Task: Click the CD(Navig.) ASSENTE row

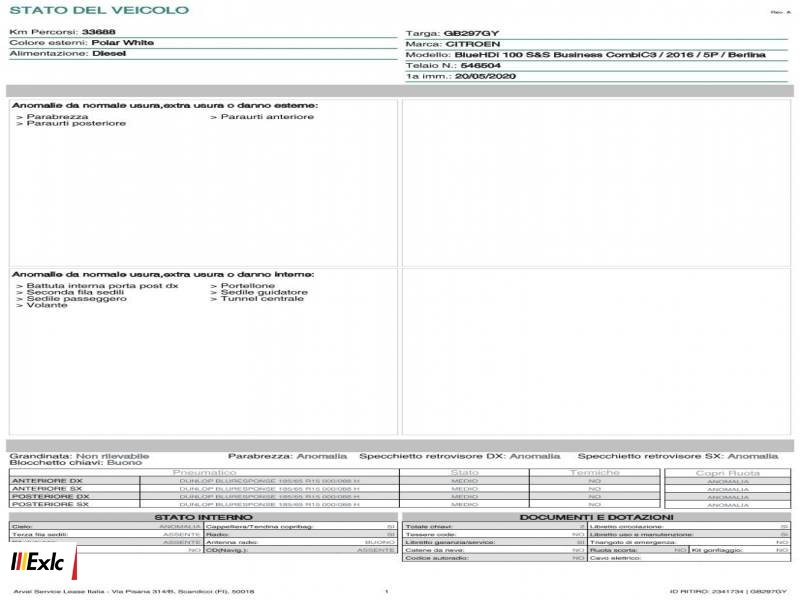Action: [x=301, y=550]
